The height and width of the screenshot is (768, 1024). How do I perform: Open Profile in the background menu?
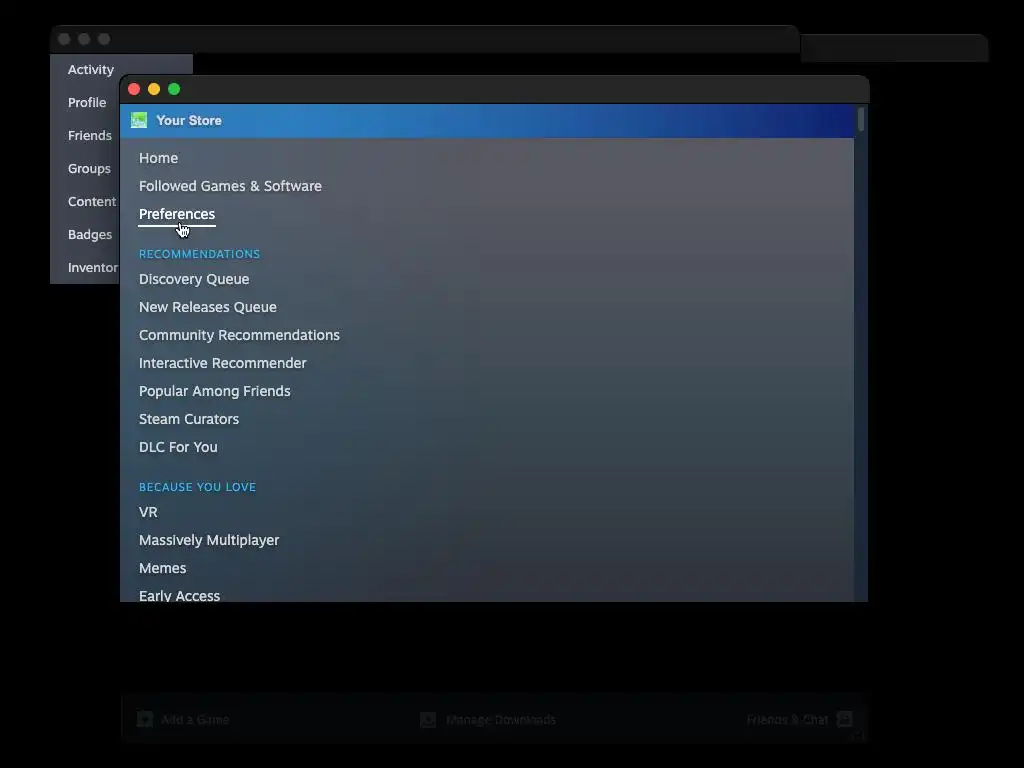(x=87, y=103)
